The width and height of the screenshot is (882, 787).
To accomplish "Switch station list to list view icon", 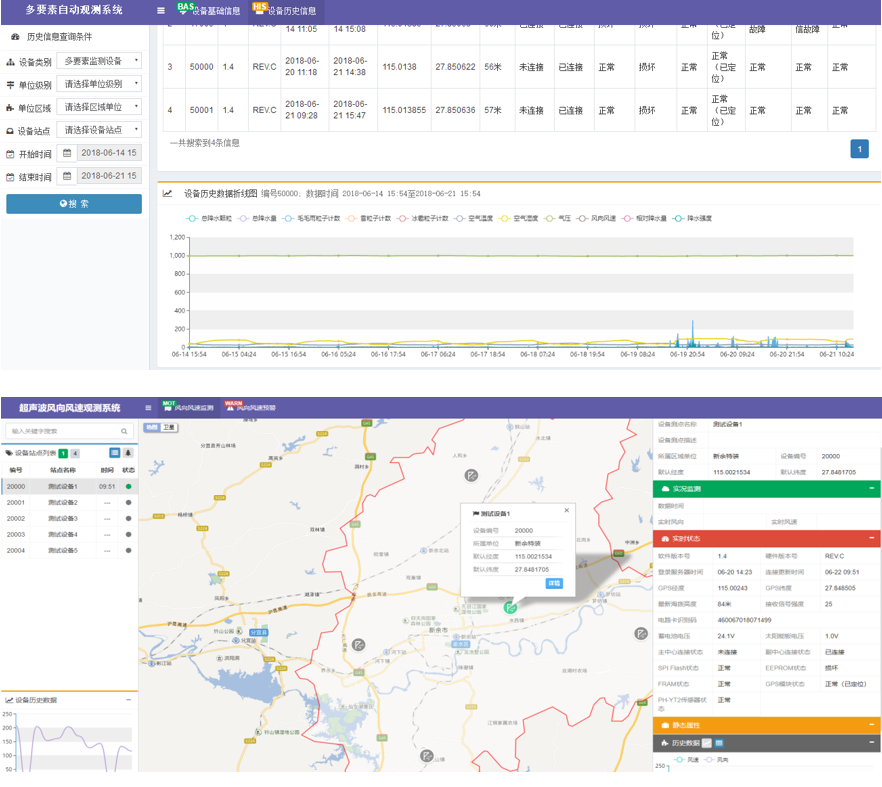I will pyautogui.click(x=114, y=453).
